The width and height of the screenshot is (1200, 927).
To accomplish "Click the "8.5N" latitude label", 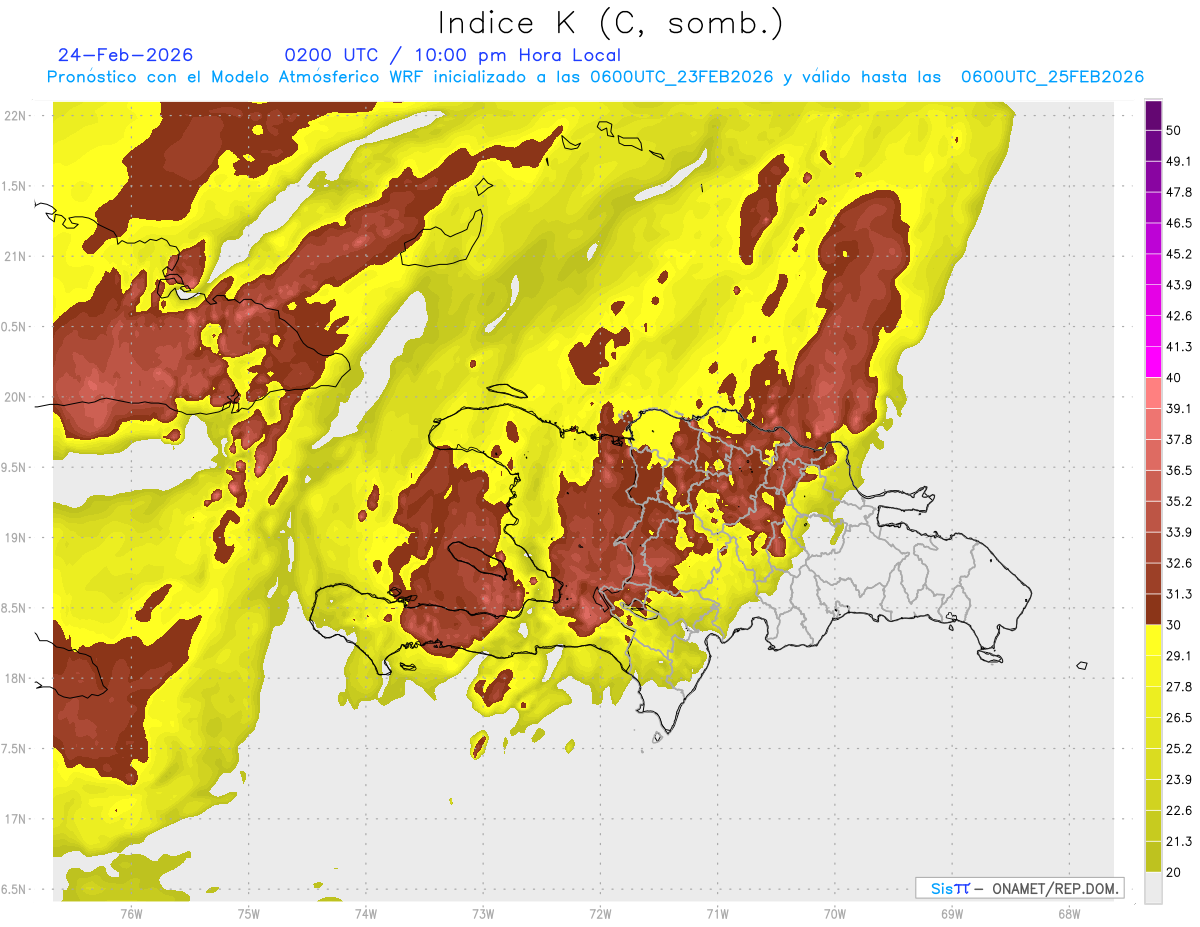I will (x=15, y=608).
